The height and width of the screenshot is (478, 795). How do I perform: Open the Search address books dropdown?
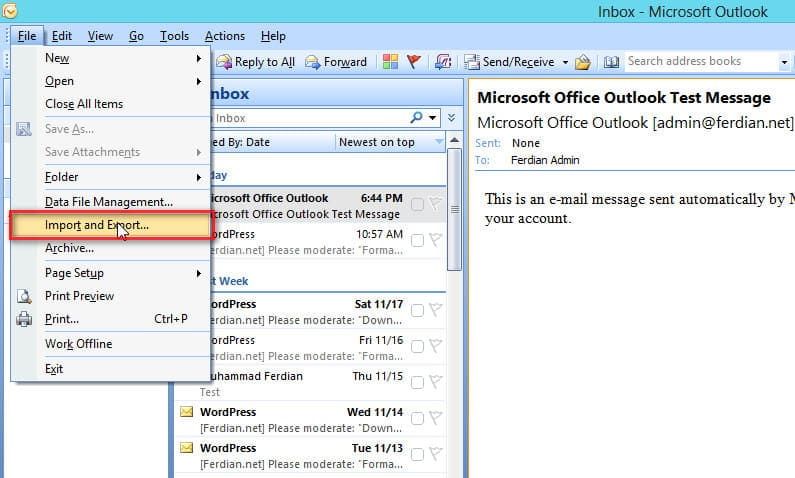click(784, 62)
